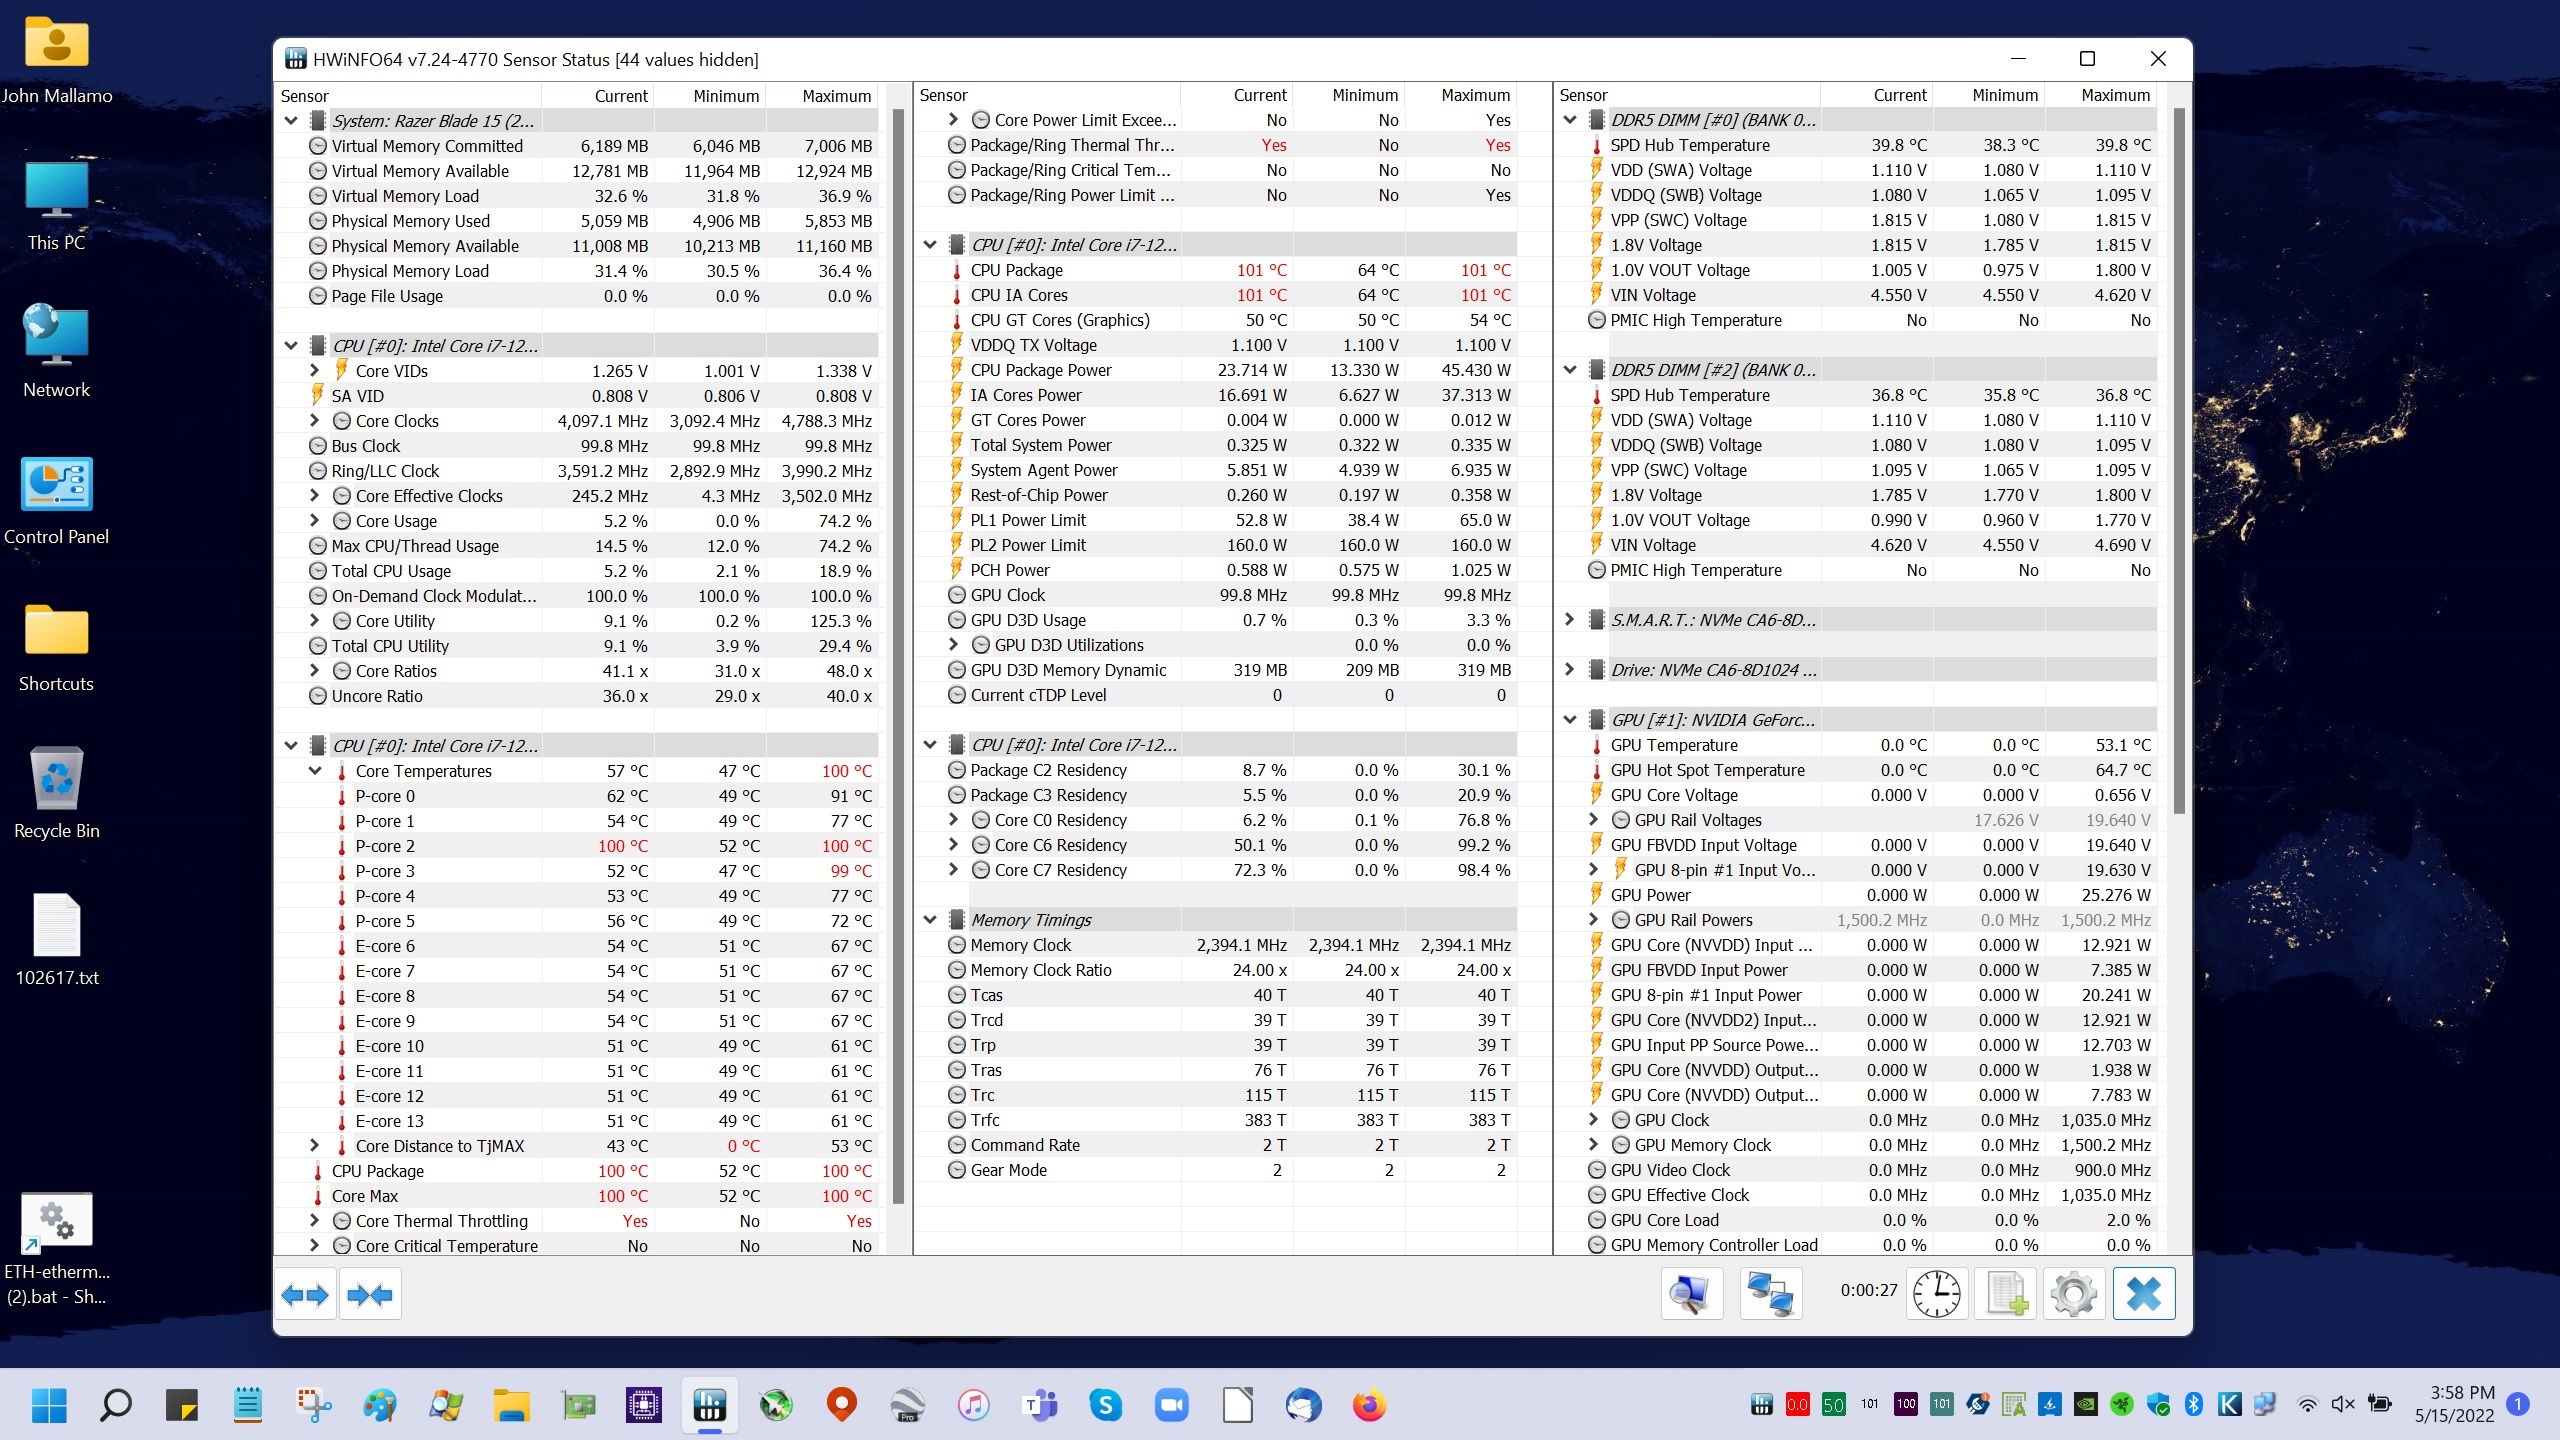Open the remote monitoring computers icon

pos(1770,1293)
